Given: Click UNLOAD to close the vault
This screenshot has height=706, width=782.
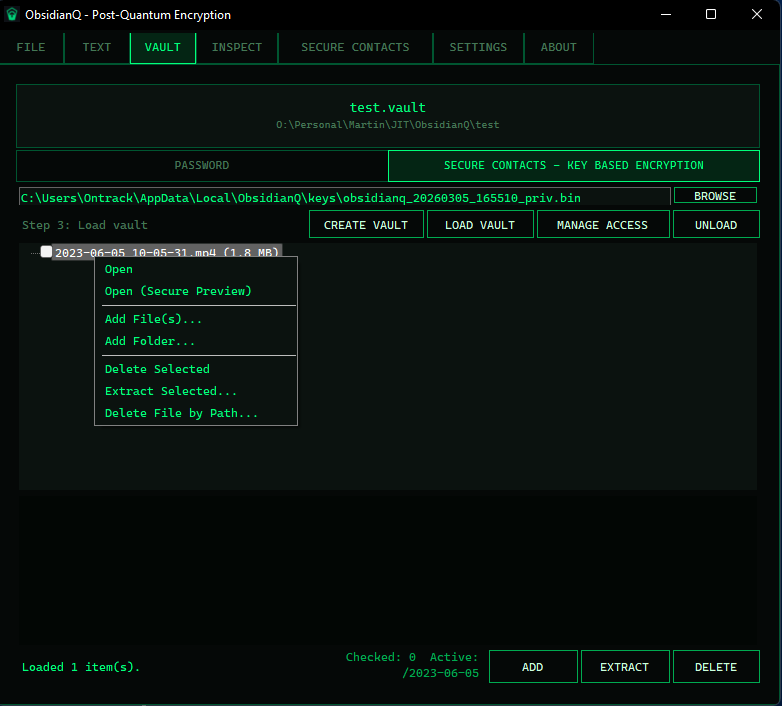Looking at the screenshot, I should pyautogui.click(x=716, y=224).
